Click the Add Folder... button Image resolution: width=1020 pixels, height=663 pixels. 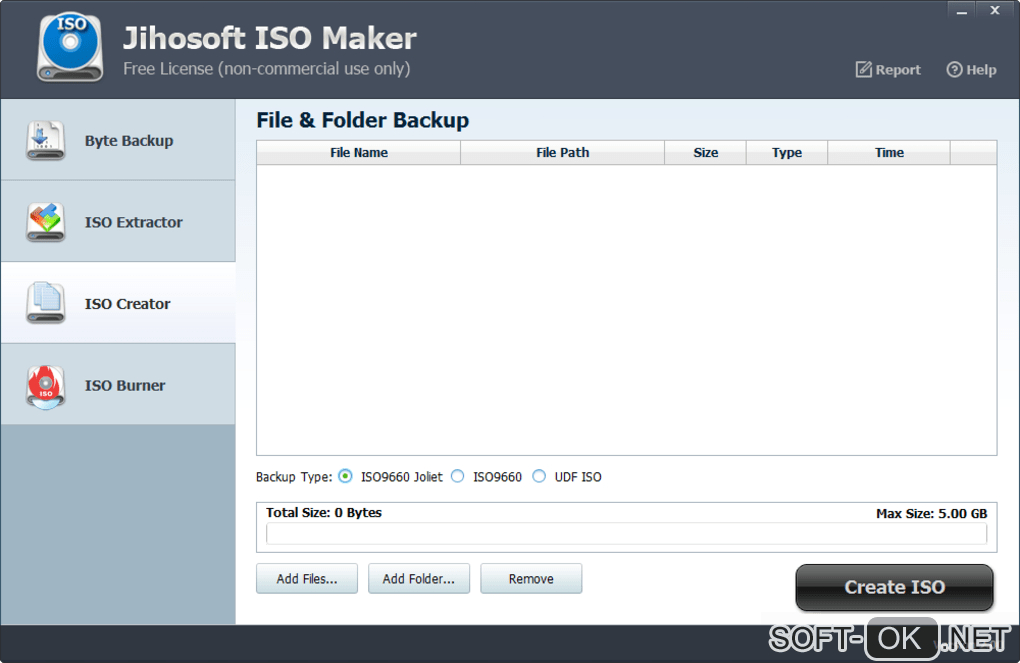coord(419,578)
